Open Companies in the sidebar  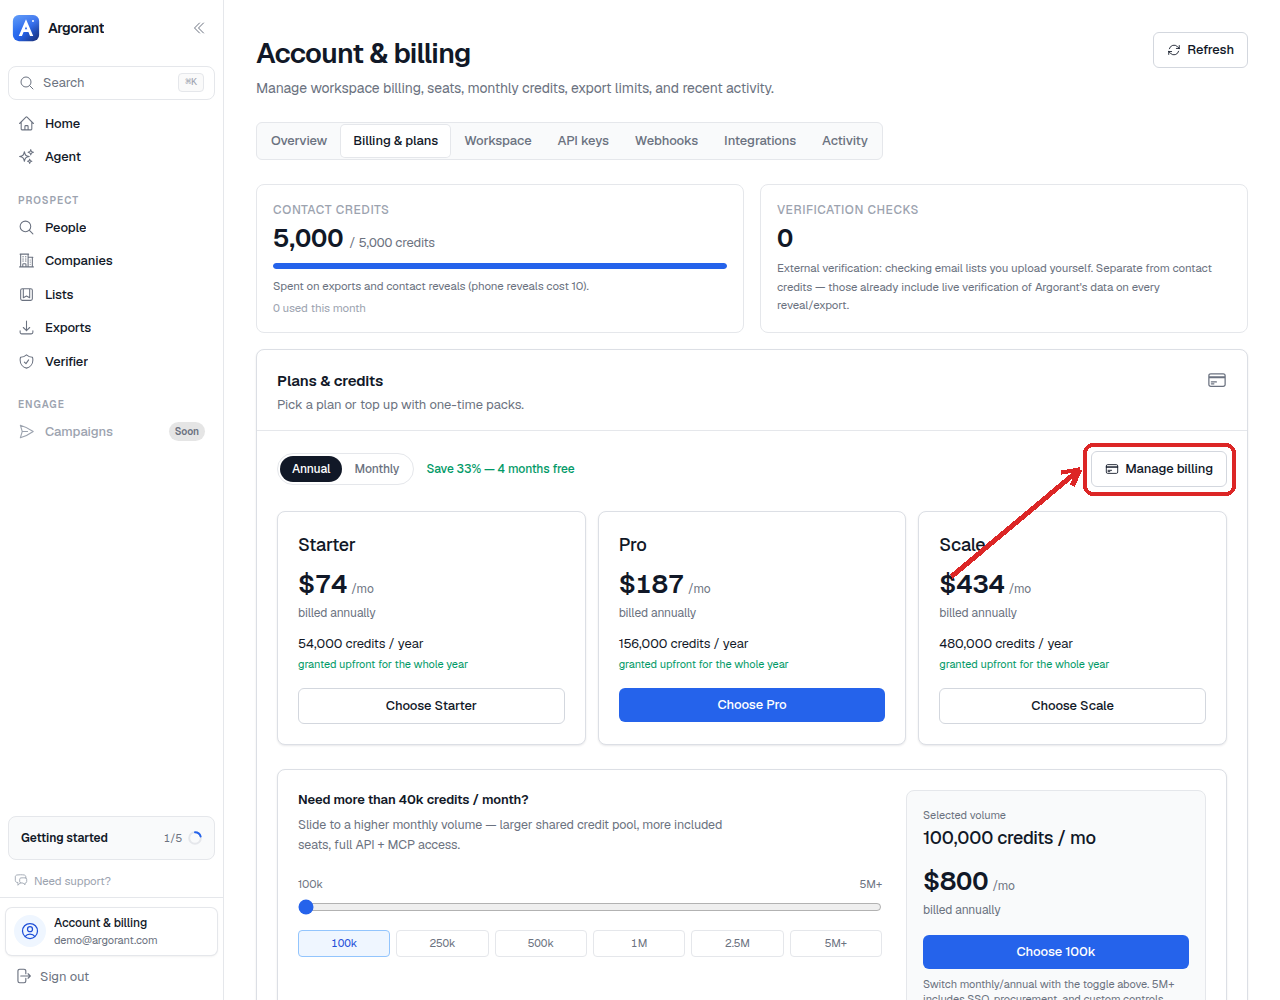click(111, 261)
